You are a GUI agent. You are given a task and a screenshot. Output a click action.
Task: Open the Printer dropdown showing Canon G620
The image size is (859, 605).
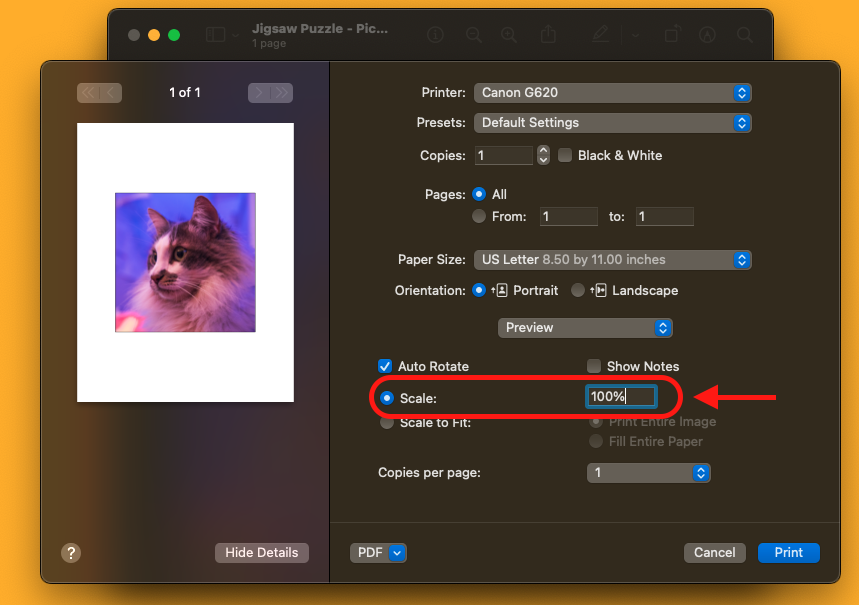(612, 93)
